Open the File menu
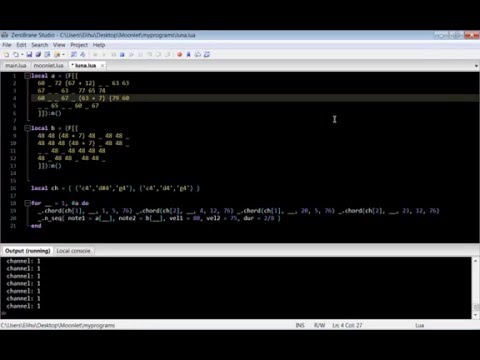480x360 pixels. click(7, 45)
